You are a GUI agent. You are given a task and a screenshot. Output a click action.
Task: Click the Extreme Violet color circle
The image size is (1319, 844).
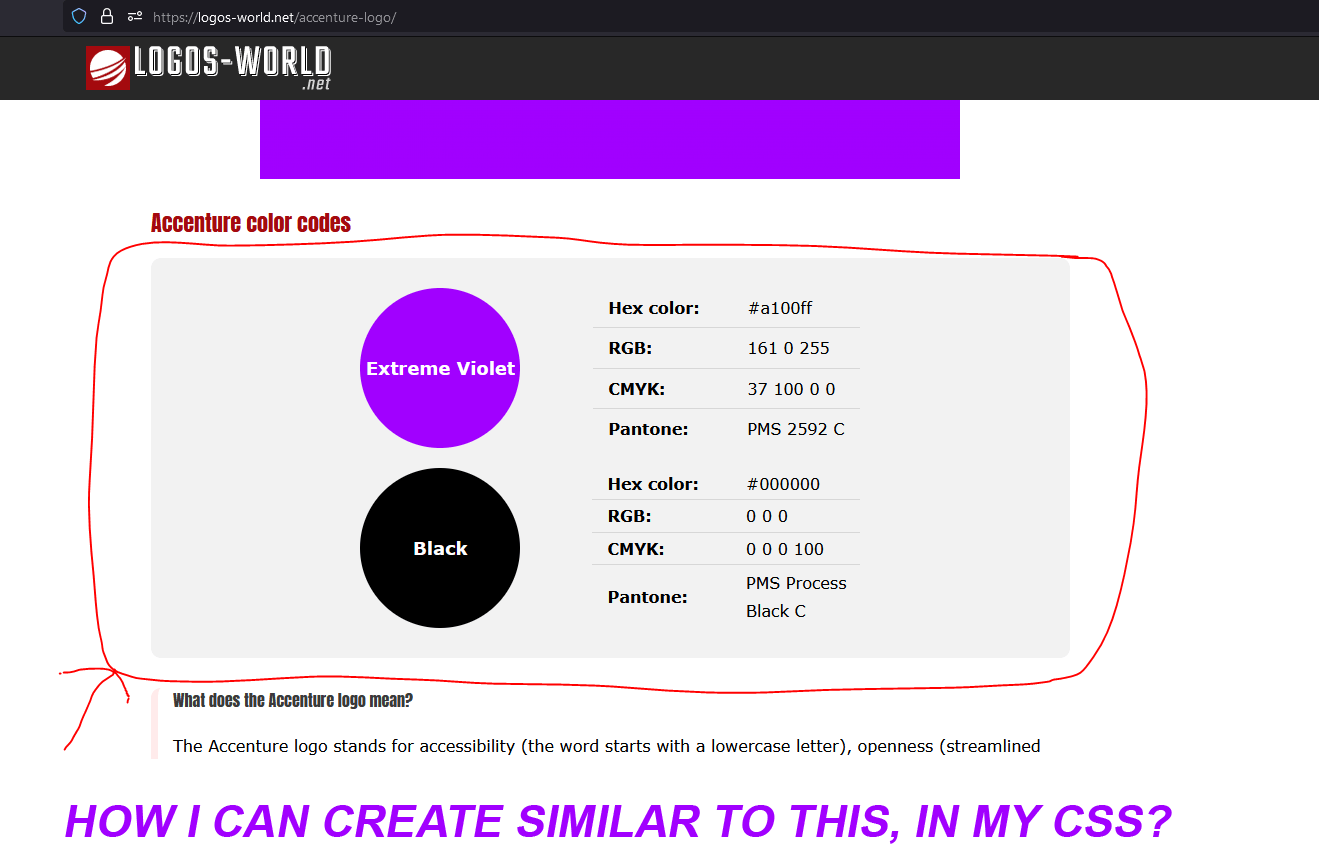[x=440, y=368]
